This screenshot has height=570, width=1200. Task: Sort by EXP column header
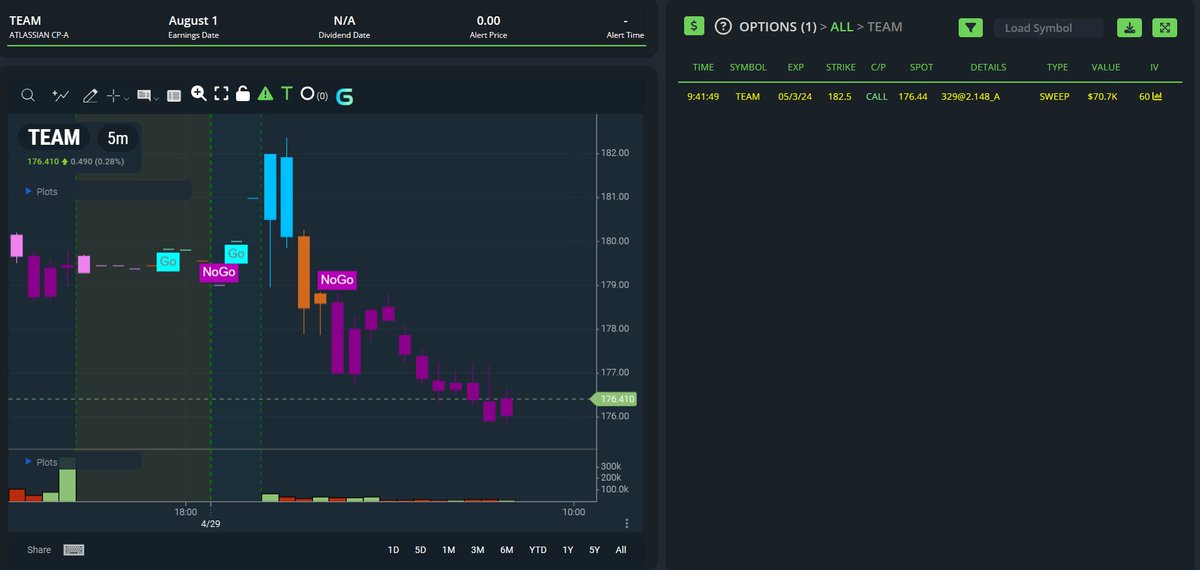pos(796,67)
